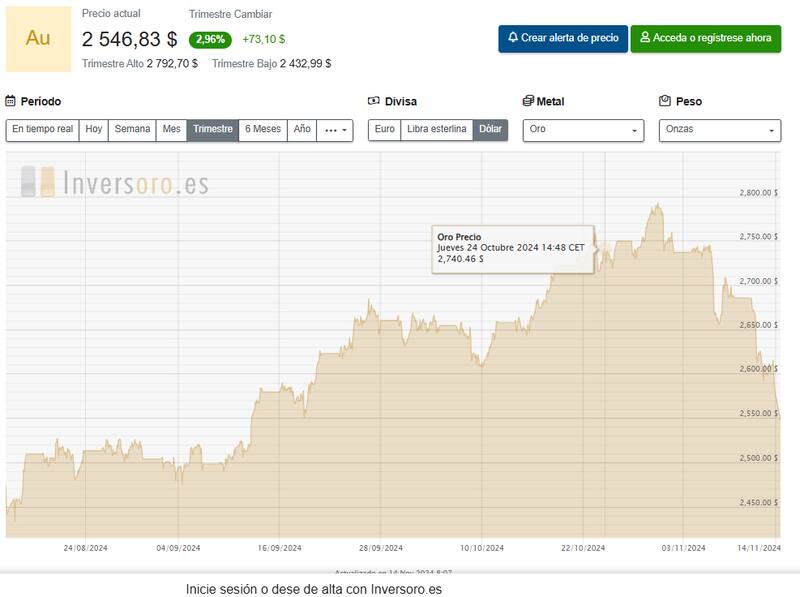Open the Onzas weight dropdown

click(720, 130)
